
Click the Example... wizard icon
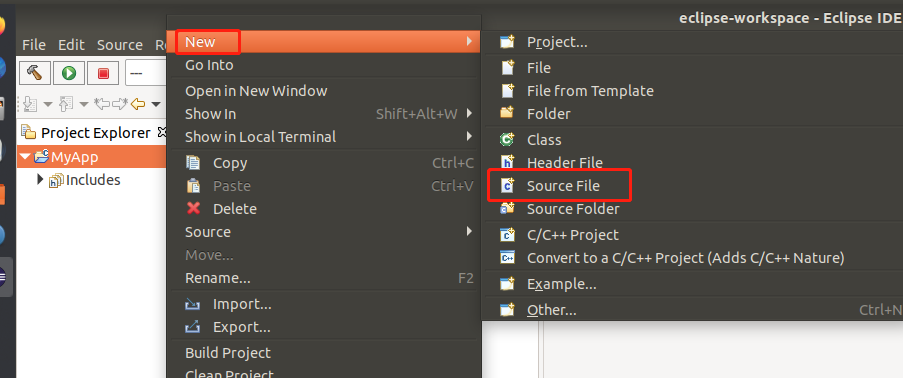[x=507, y=284]
